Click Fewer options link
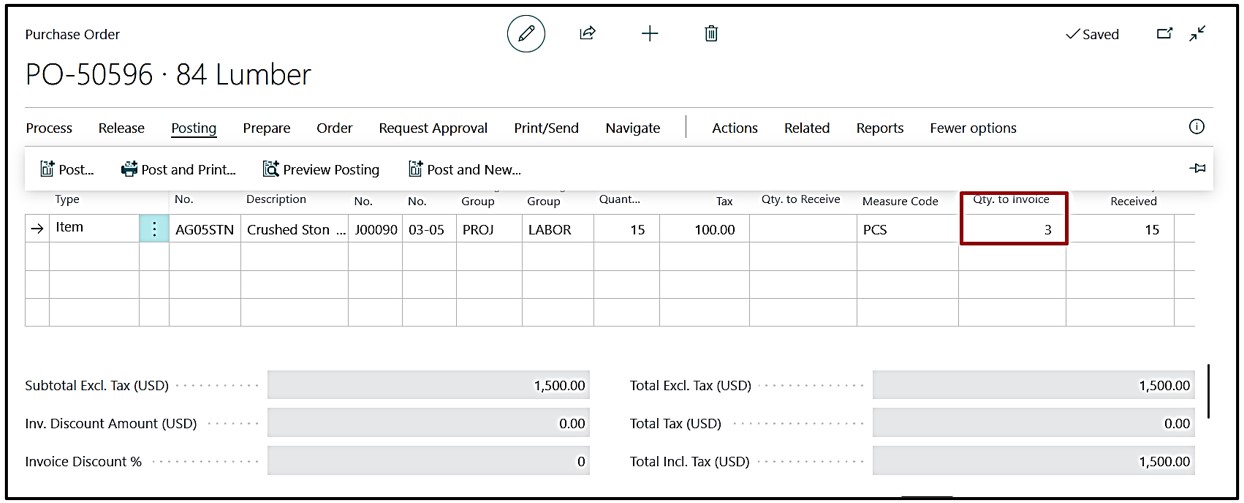This screenshot has width=1244, height=503. point(972,128)
